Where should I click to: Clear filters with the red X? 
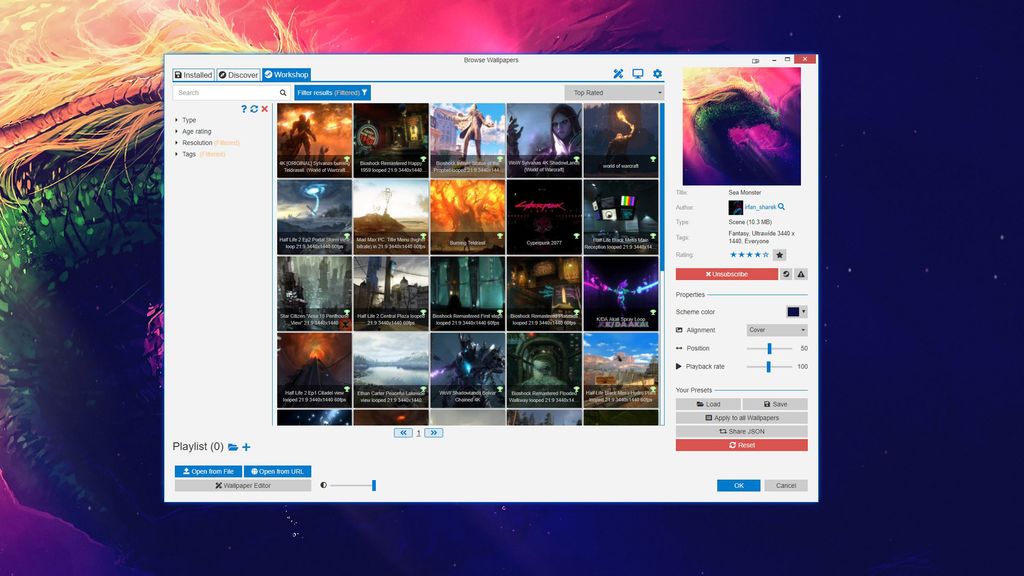tap(264, 109)
